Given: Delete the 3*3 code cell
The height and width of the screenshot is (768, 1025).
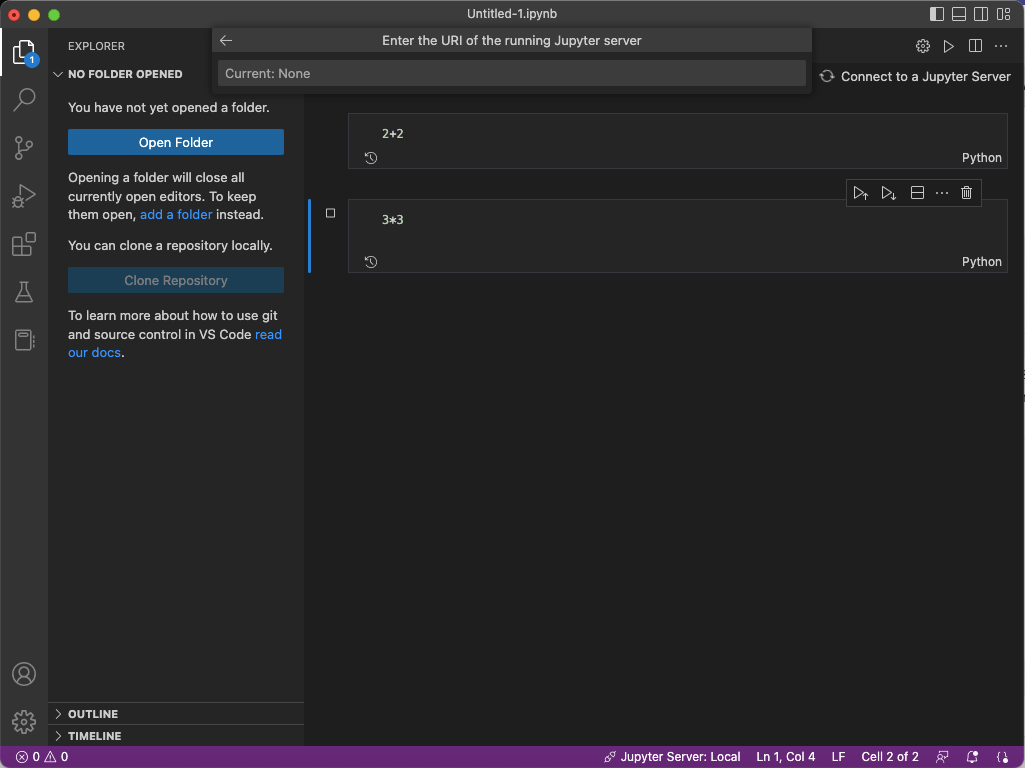Looking at the screenshot, I should [966, 192].
